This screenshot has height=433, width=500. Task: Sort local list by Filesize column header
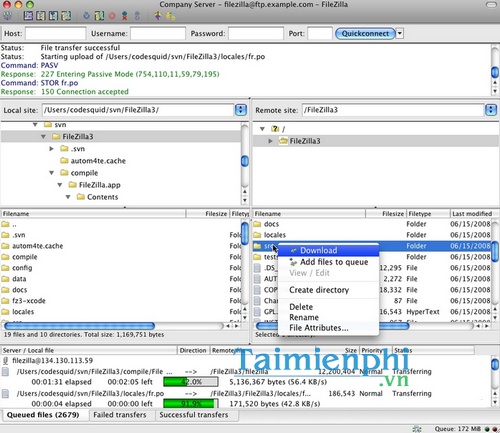tap(207, 214)
